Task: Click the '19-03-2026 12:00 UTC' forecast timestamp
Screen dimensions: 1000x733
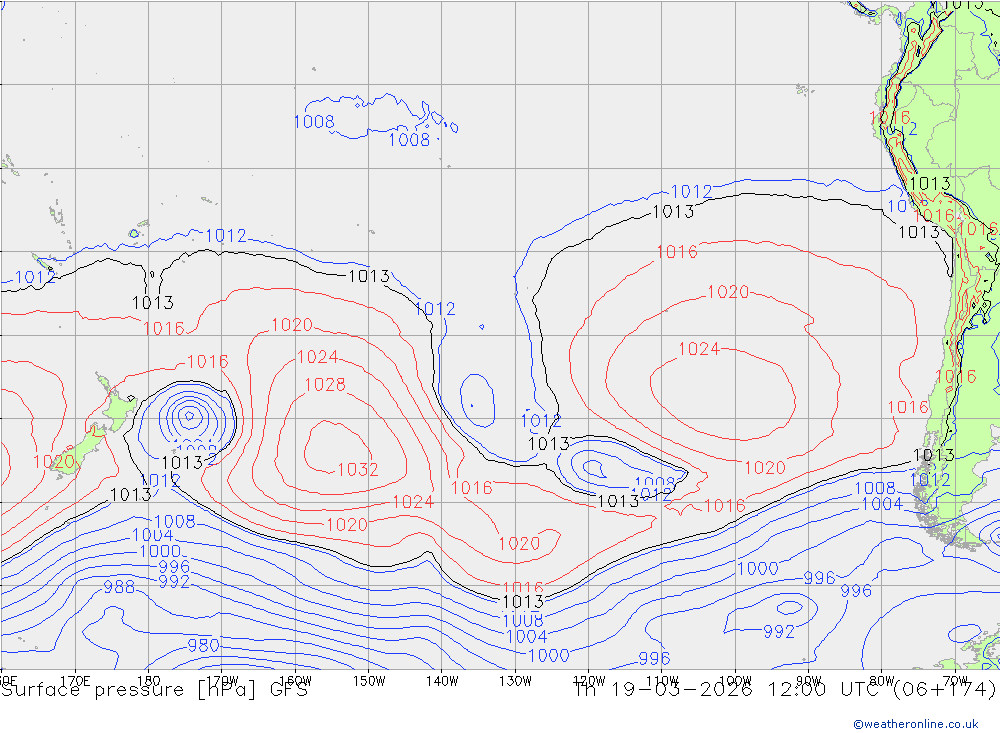Action: (x=747, y=690)
